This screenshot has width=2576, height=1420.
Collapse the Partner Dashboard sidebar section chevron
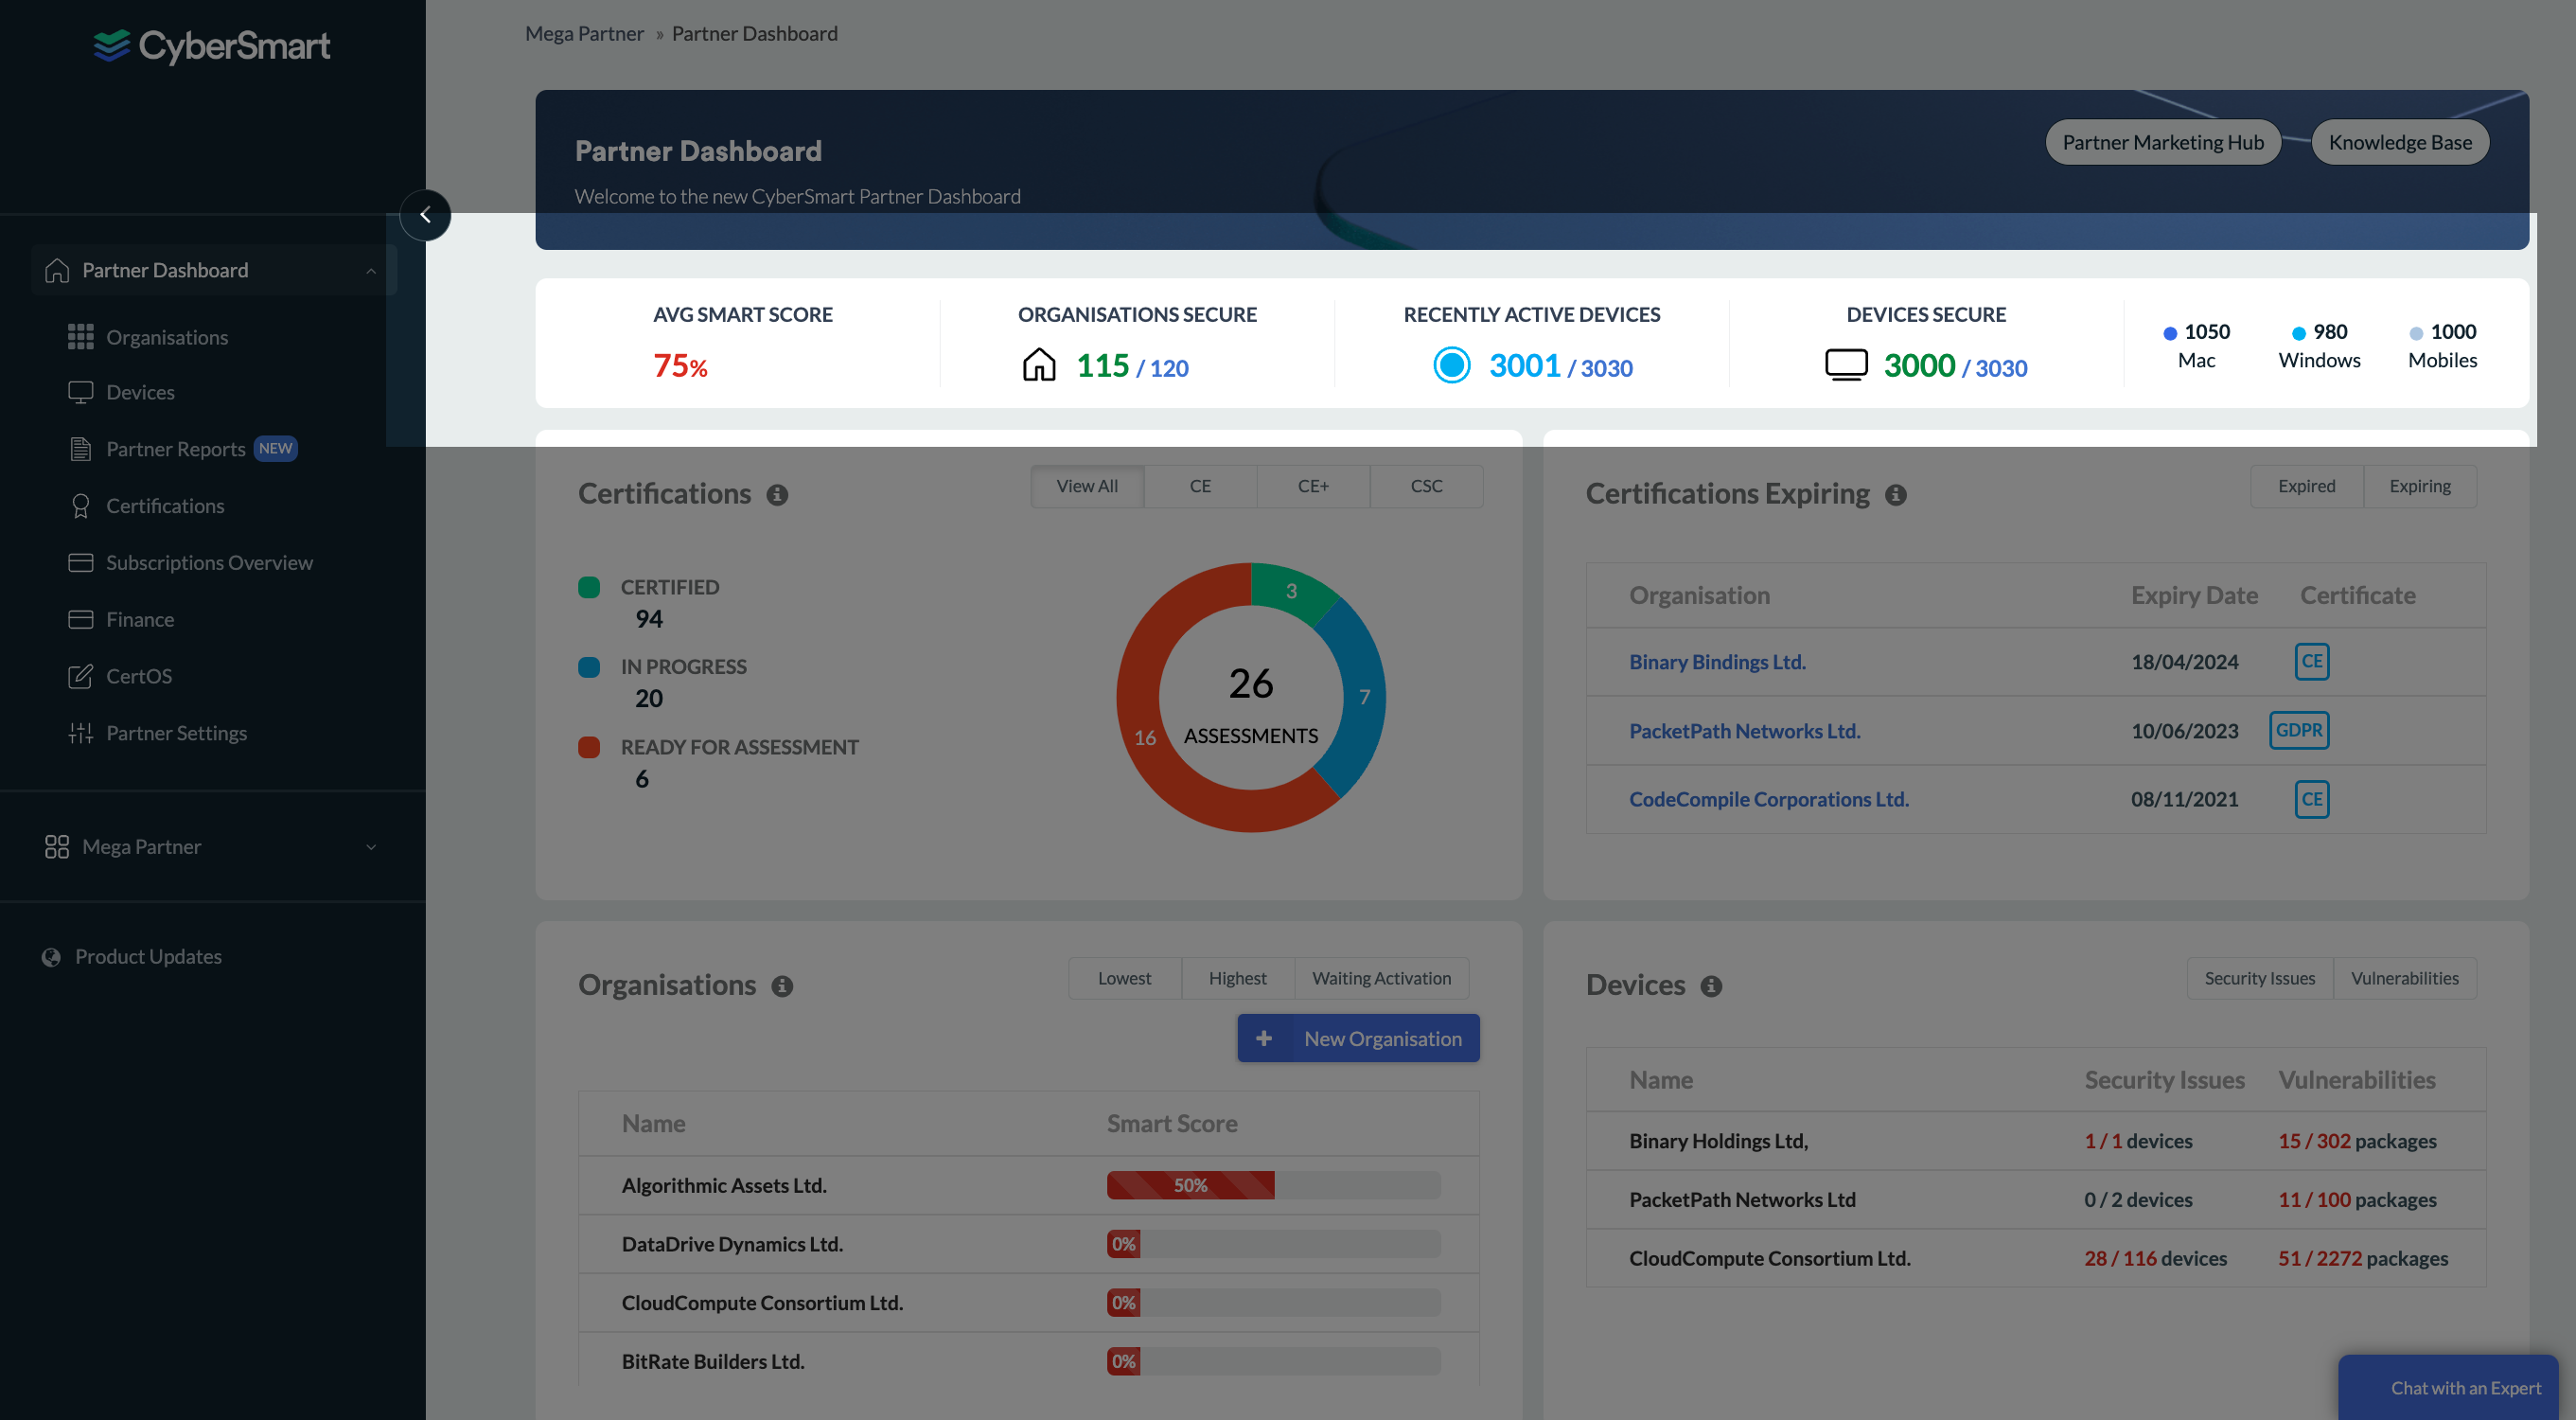pos(371,271)
